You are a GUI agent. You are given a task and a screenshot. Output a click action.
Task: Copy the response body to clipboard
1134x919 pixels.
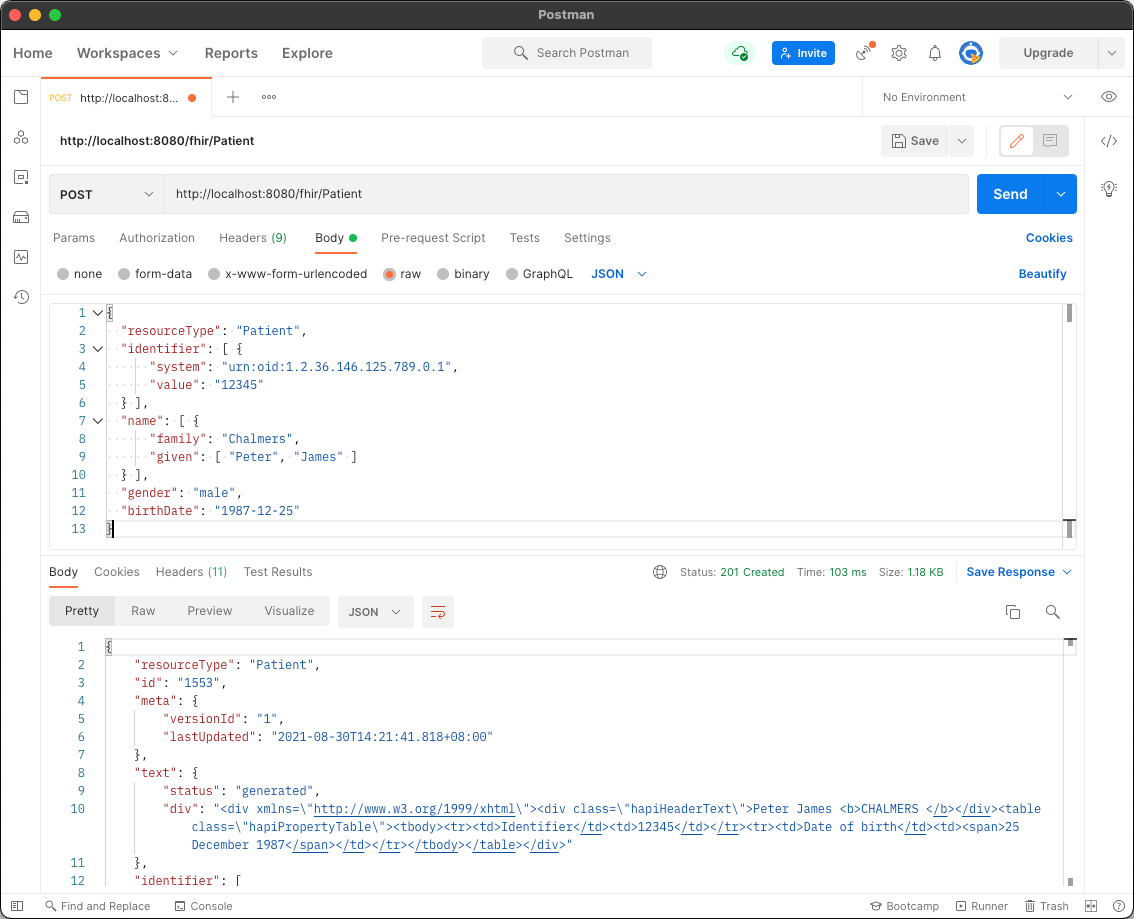(x=1012, y=612)
